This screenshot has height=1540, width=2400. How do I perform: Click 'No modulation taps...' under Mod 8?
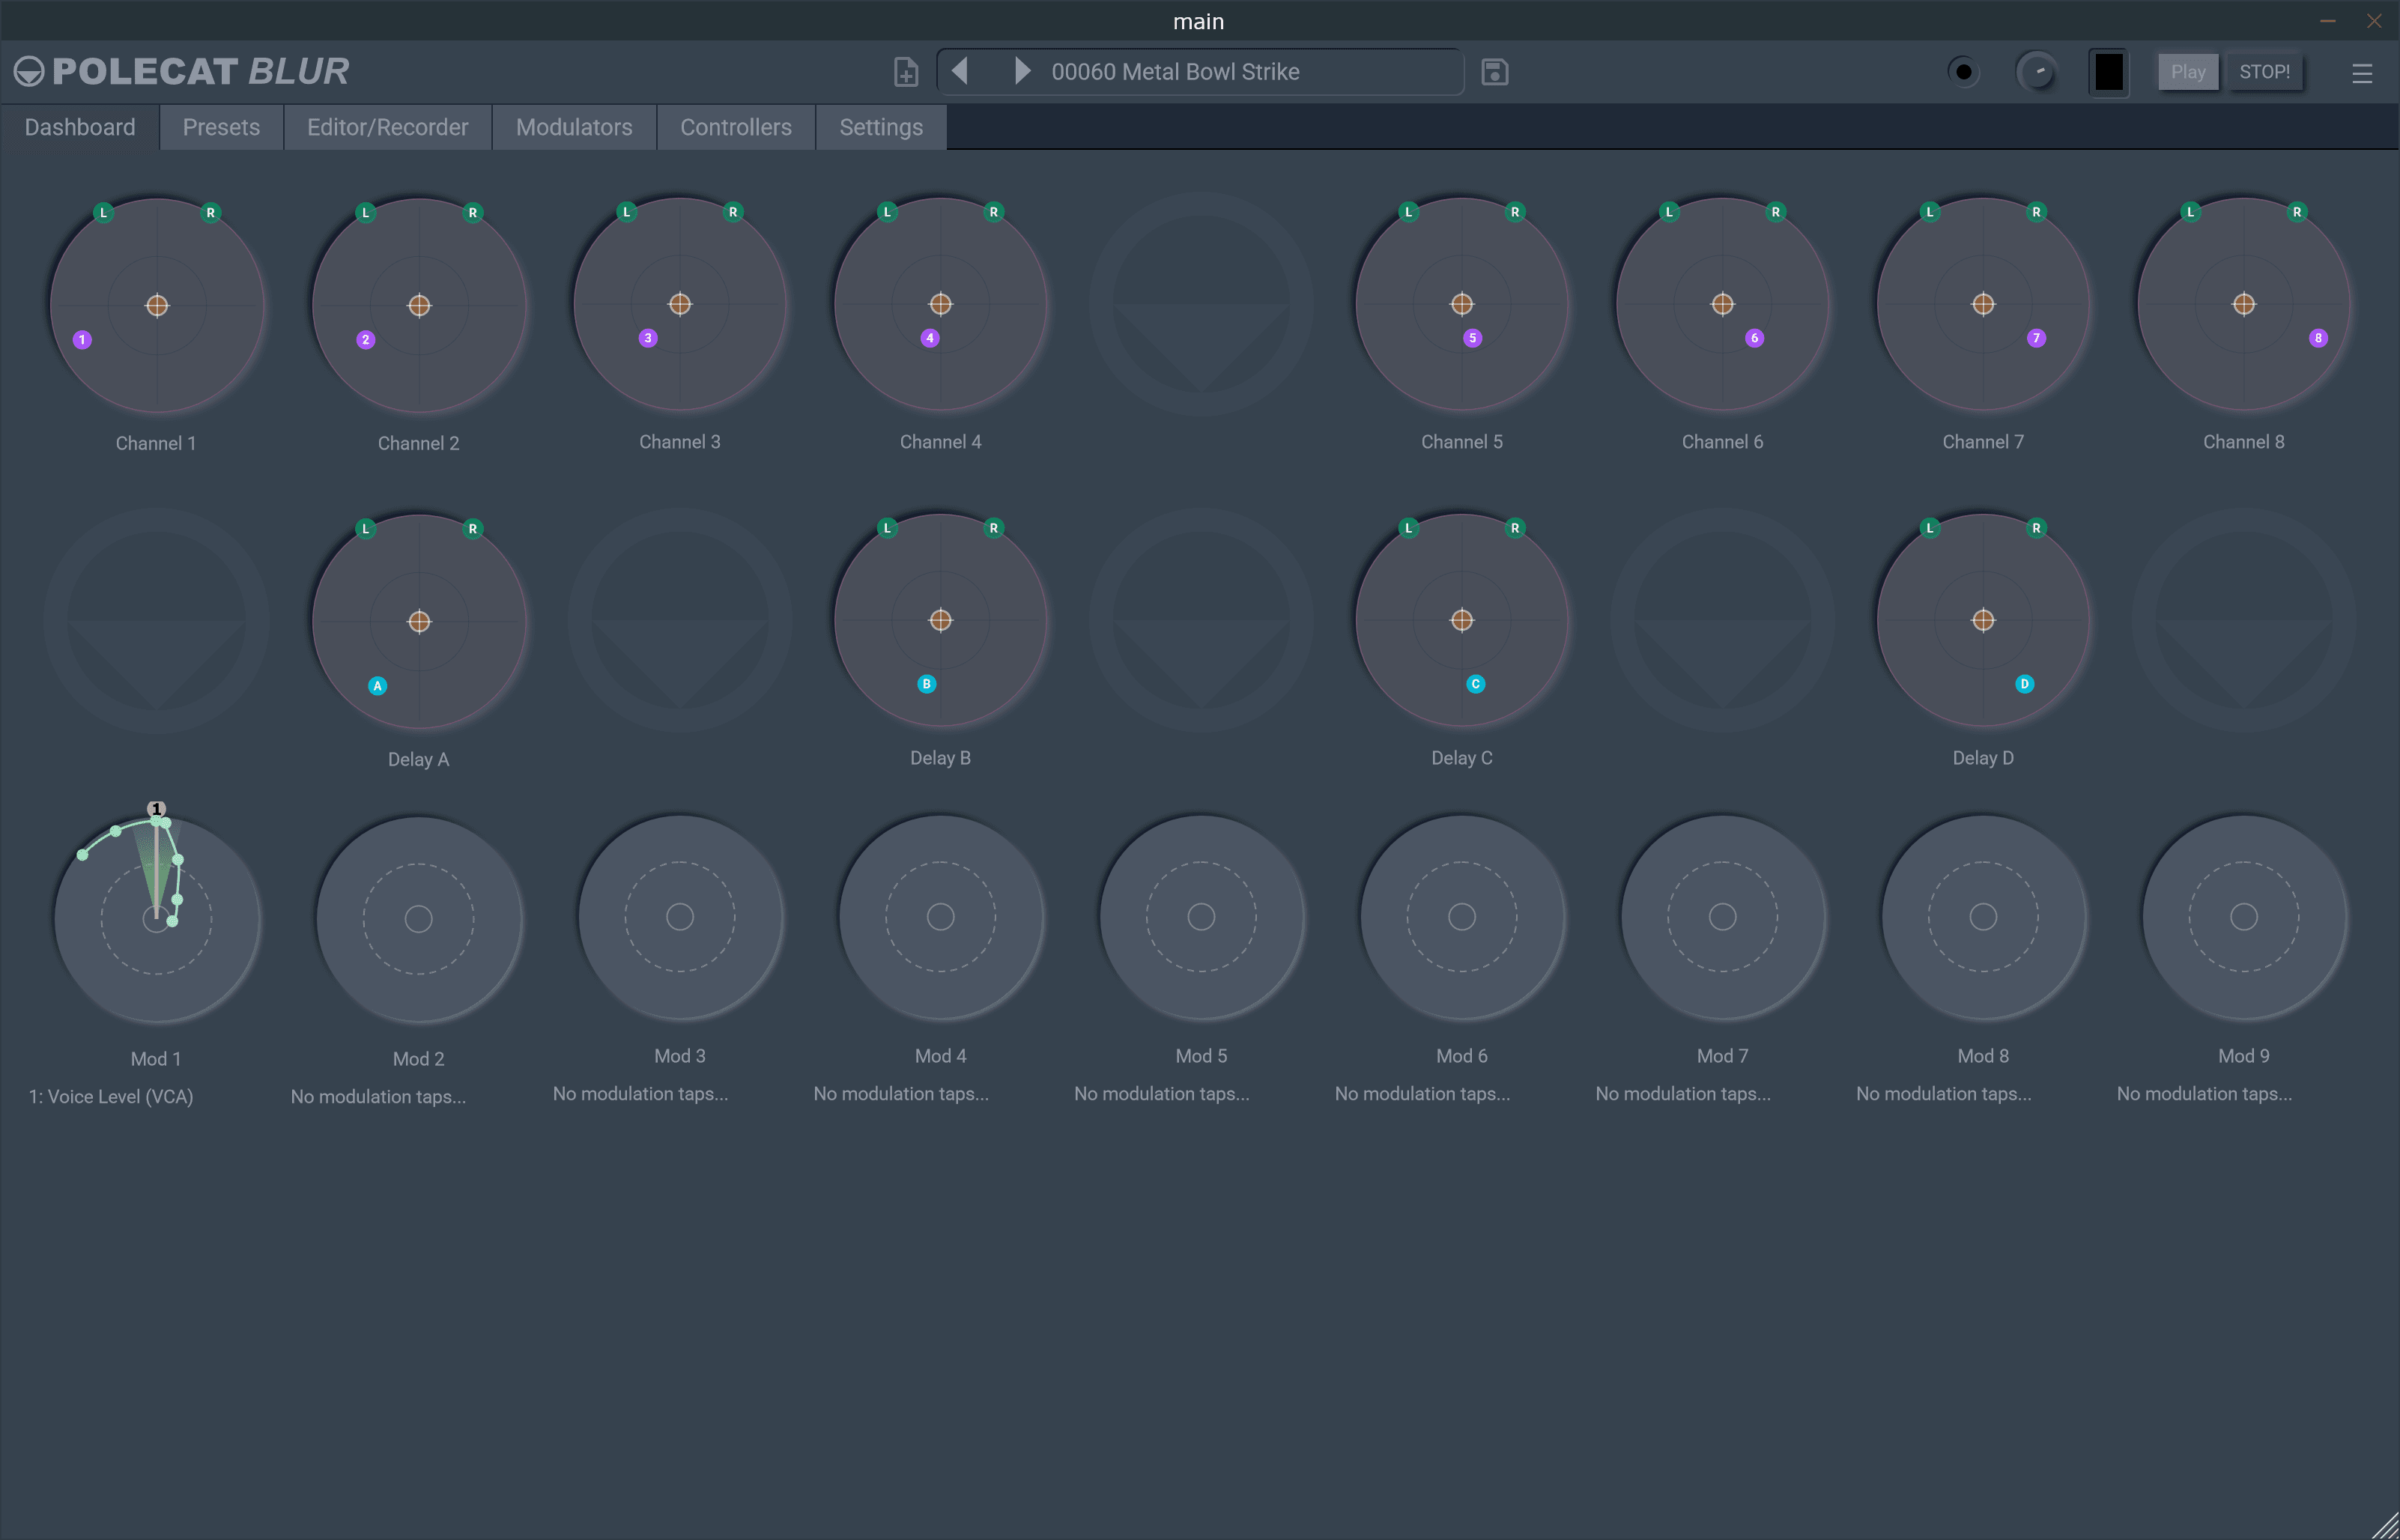[x=1944, y=1094]
